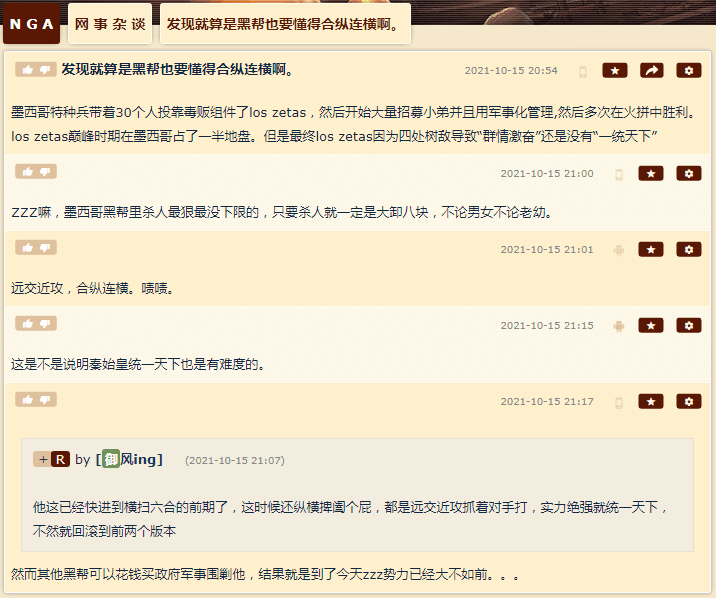The image size is (716, 598).
Task: Open gear menu on the 21:15 reply
Action: pyautogui.click(x=689, y=325)
